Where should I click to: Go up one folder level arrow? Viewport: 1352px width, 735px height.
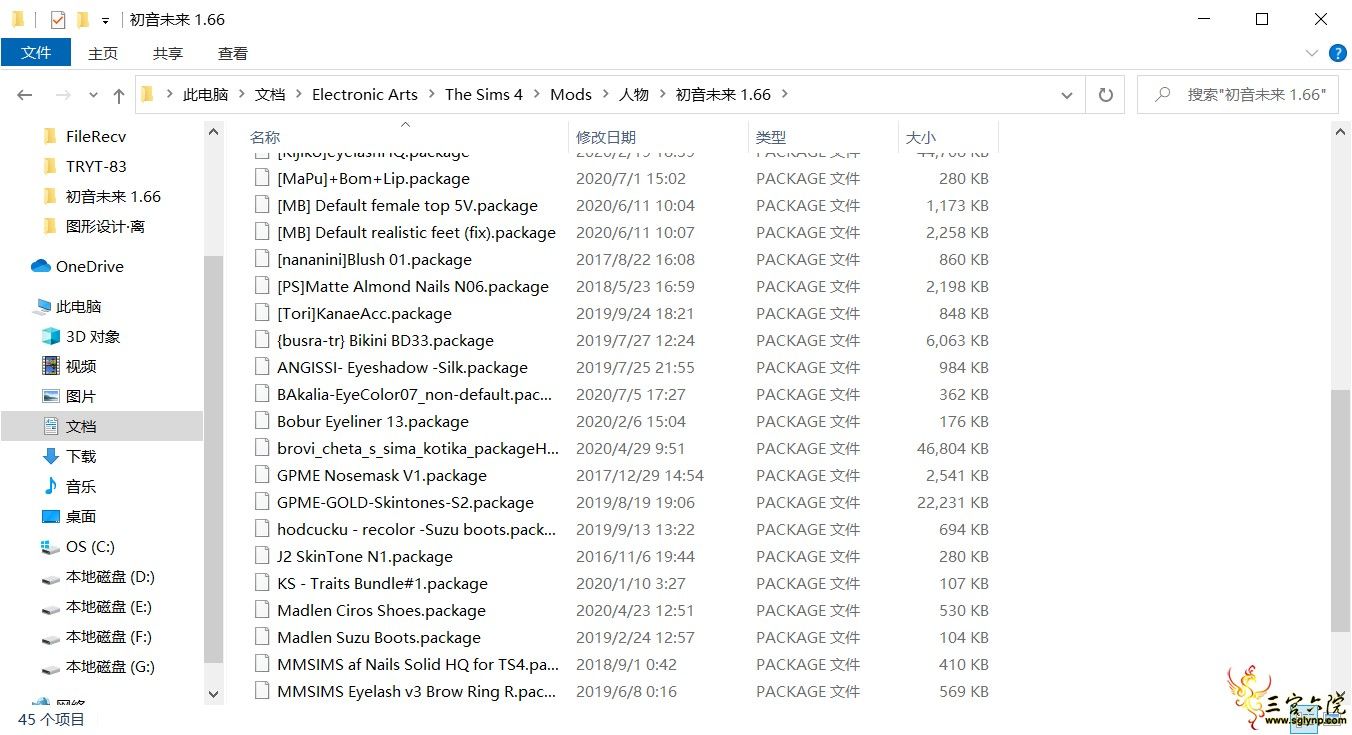pos(119,95)
